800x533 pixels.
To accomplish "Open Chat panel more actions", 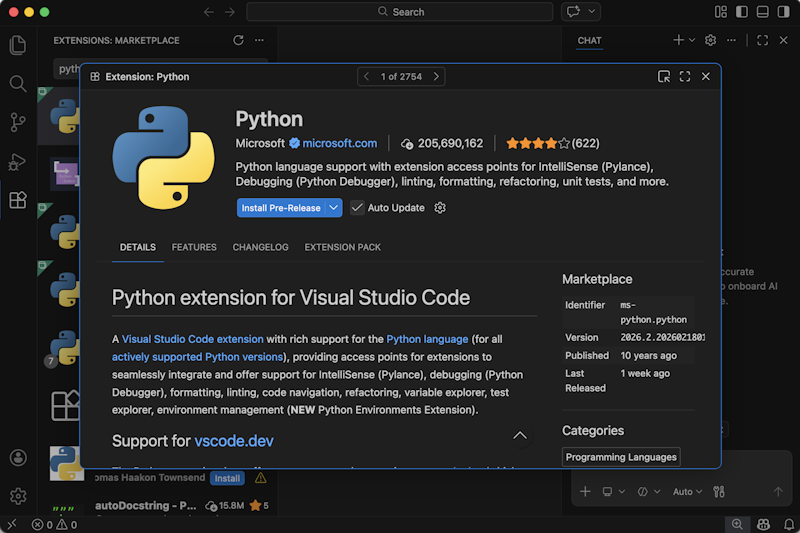I will click(x=731, y=40).
